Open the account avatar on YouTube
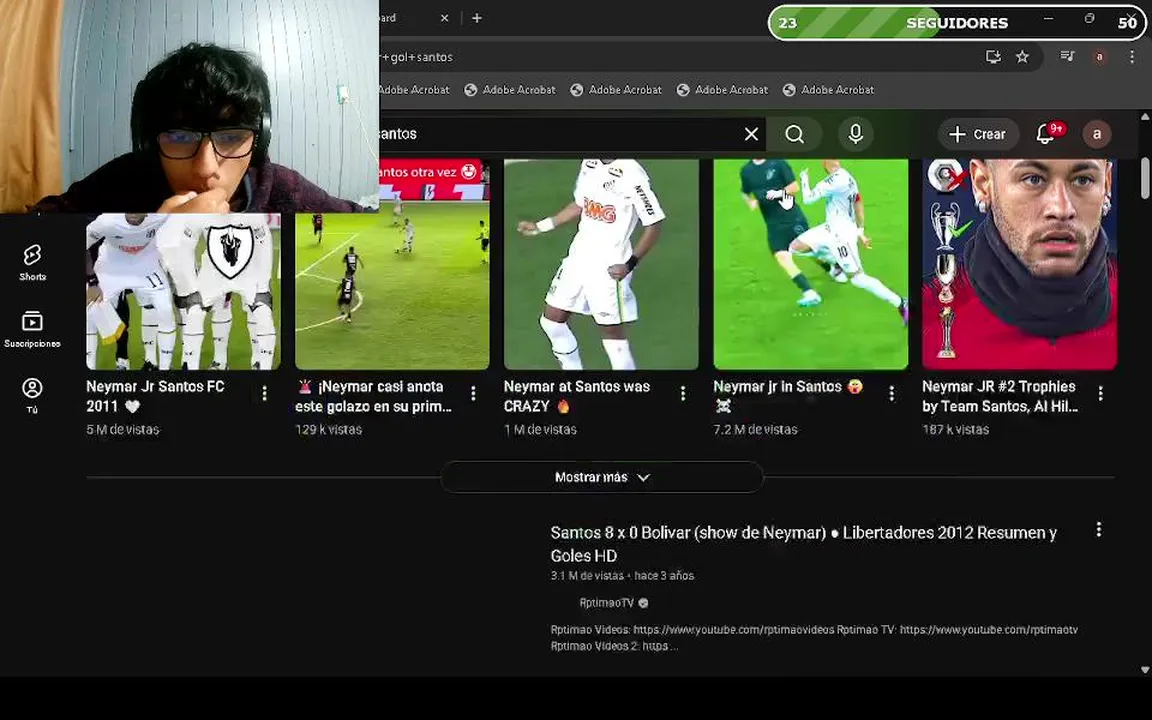Viewport: 1152px width, 720px height. tap(1097, 134)
